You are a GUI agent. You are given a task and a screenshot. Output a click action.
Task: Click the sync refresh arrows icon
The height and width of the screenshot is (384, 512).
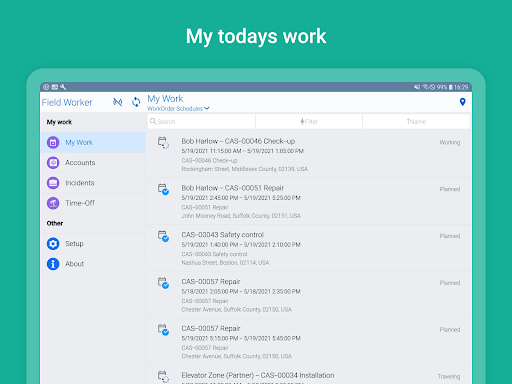coord(136,102)
